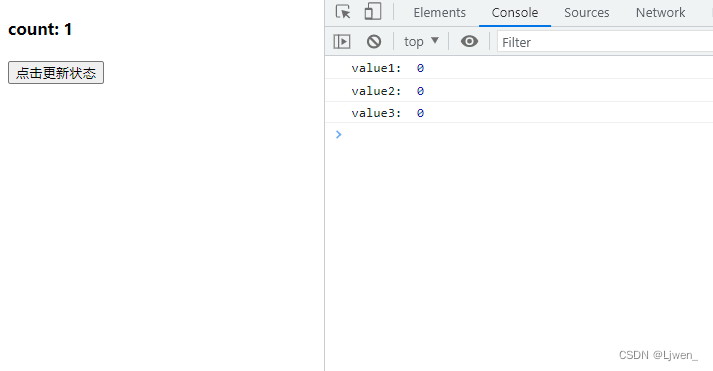Viewport: 713px width, 371px height.
Task: Open the top JavaScript context dropdown
Action: tap(421, 41)
